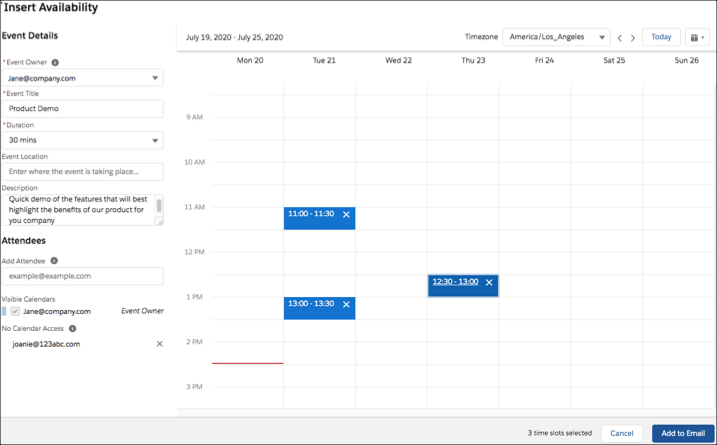The width and height of the screenshot is (717, 445).
Task: Click the joanie@123abc.com attendee entry
Action: tap(46, 344)
